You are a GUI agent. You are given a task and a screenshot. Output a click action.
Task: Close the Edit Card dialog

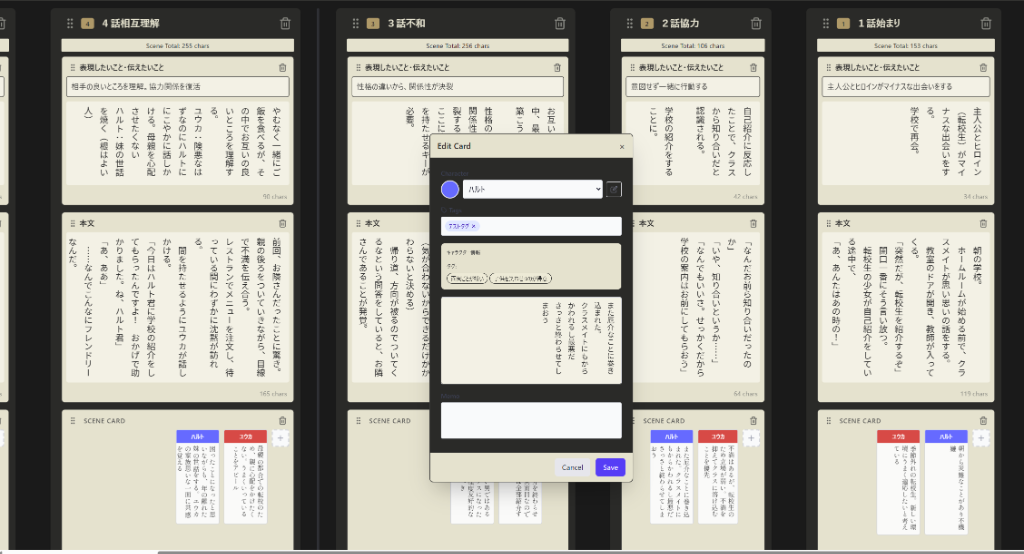pyautogui.click(x=622, y=146)
